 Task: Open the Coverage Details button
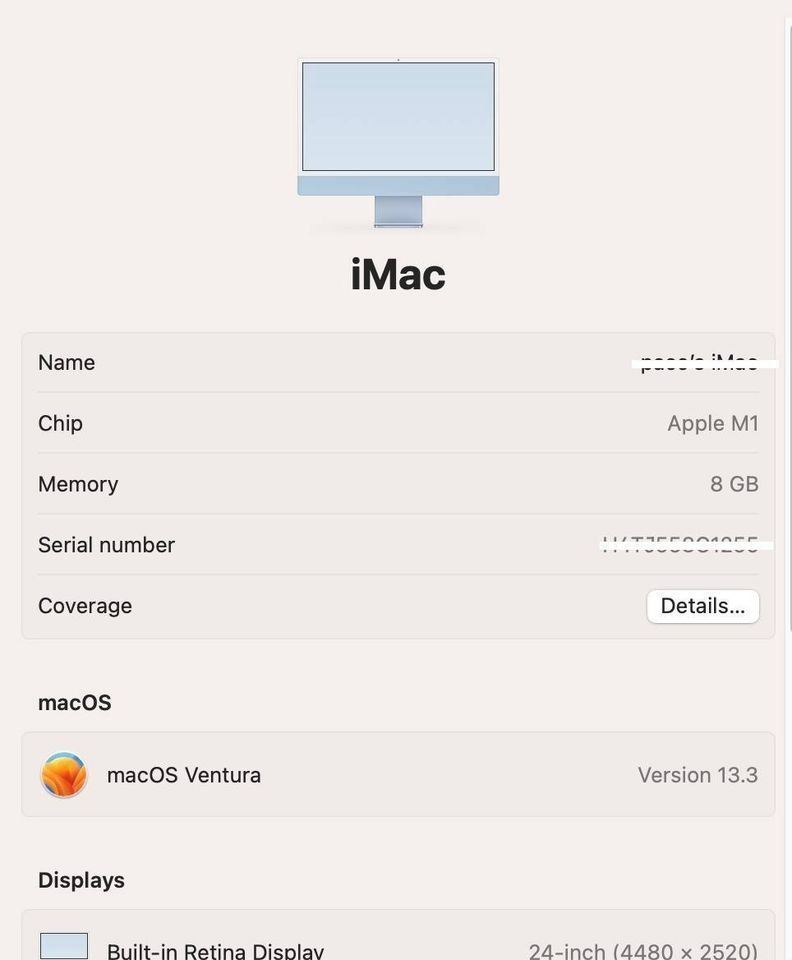coord(703,606)
